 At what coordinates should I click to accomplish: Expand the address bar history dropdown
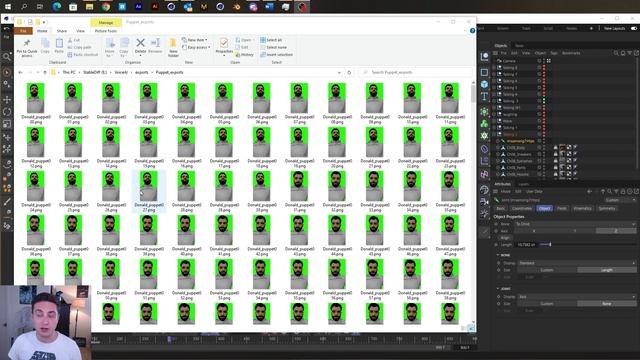coord(339,72)
